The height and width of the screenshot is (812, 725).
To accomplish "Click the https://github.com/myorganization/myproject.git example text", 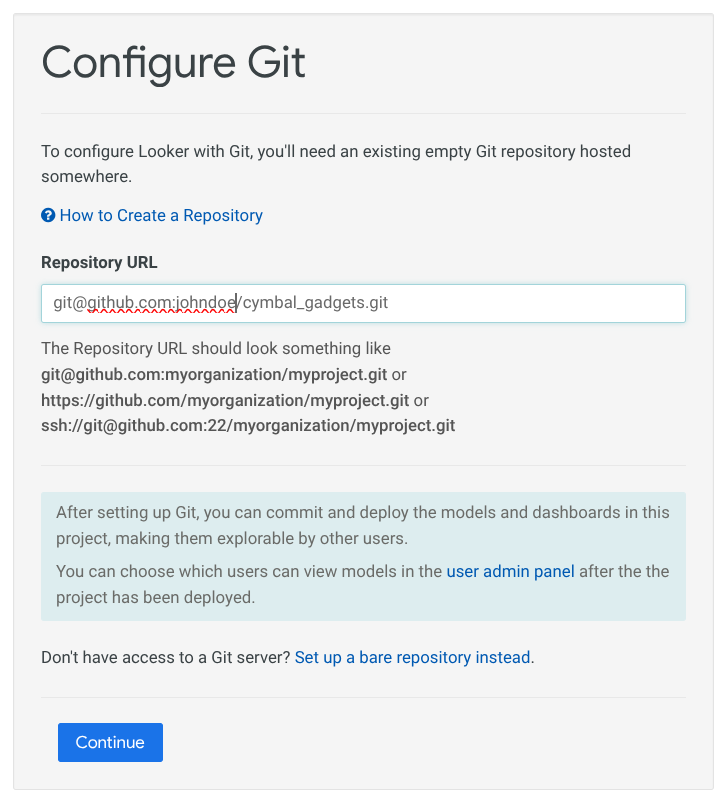I will click(x=225, y=400).
